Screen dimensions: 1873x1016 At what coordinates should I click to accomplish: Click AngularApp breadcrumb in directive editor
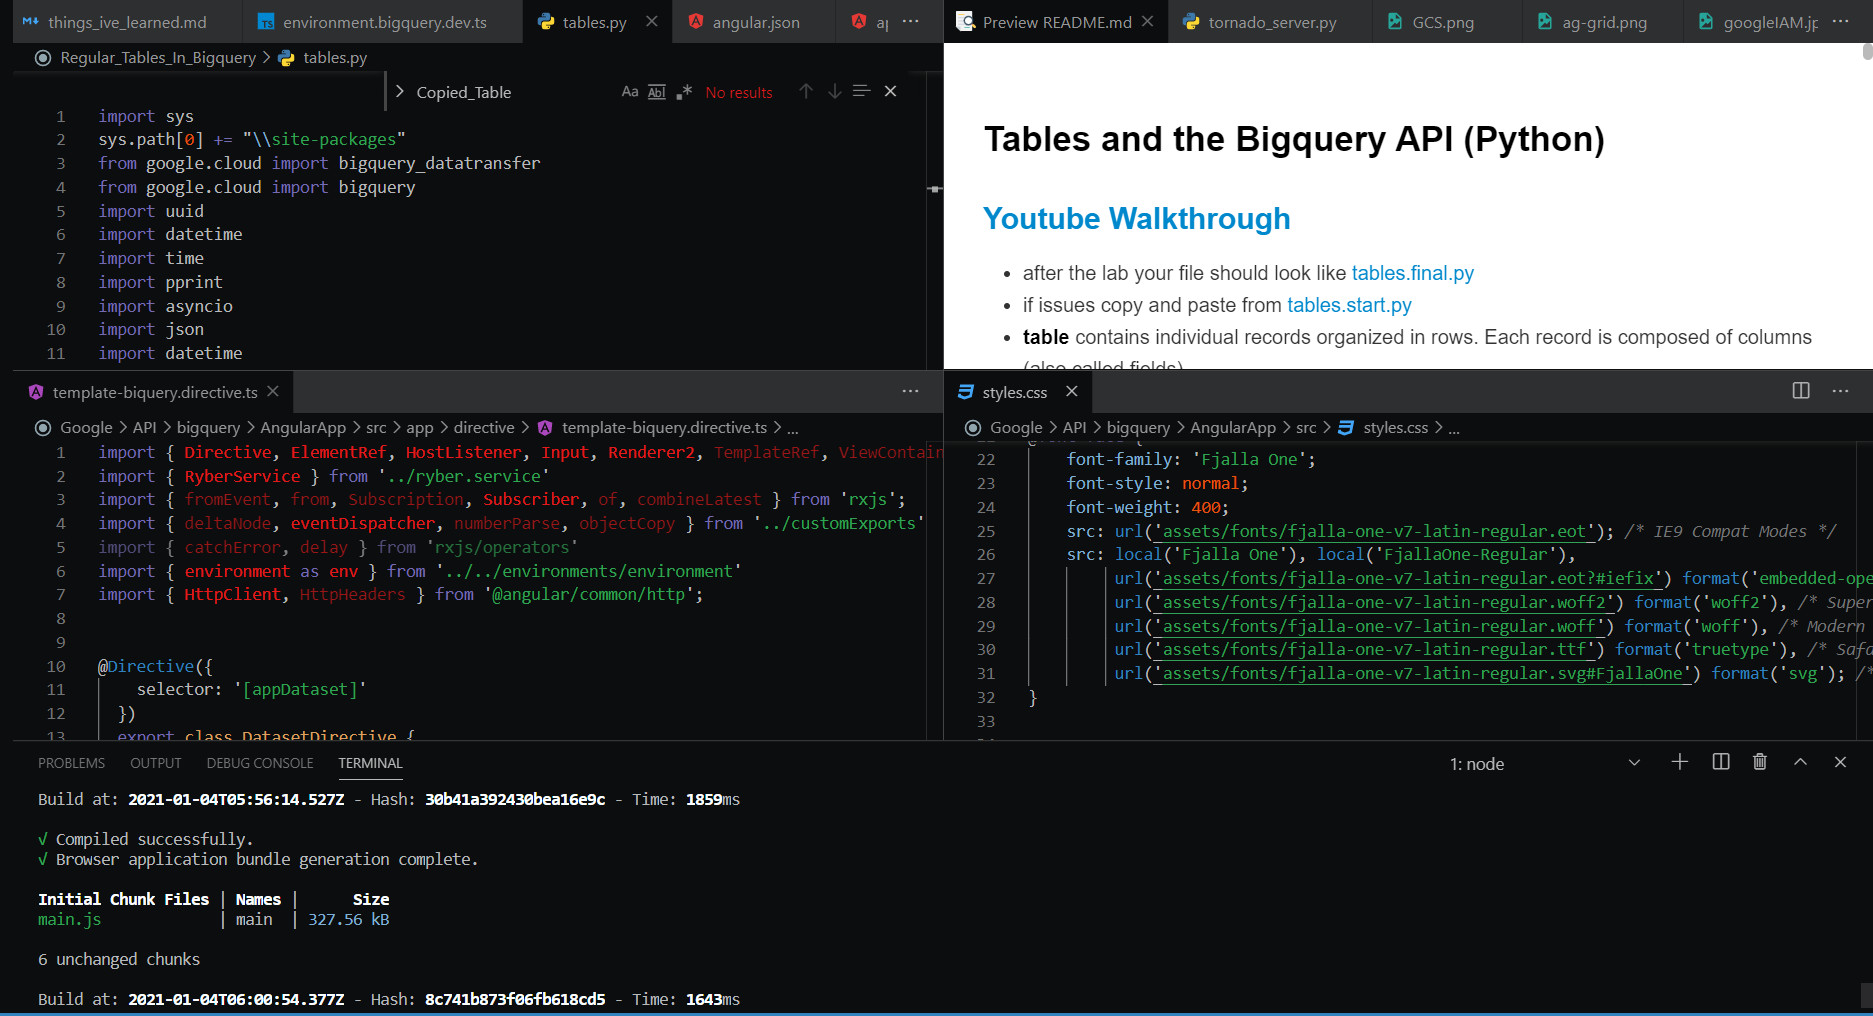(303, 428)
